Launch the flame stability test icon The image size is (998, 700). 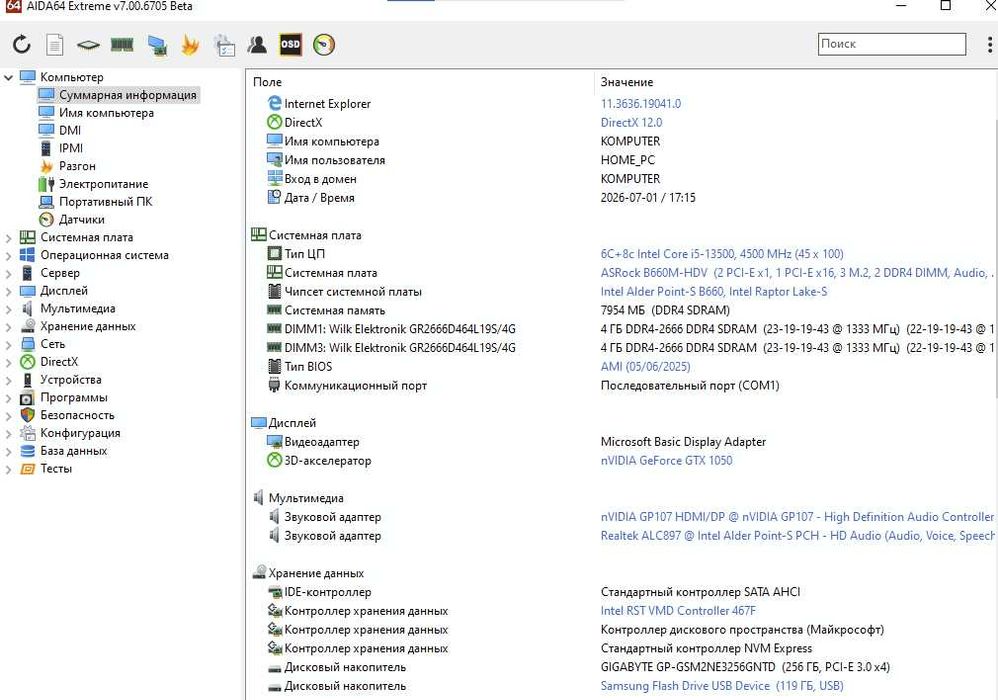[x=190, y=45]
